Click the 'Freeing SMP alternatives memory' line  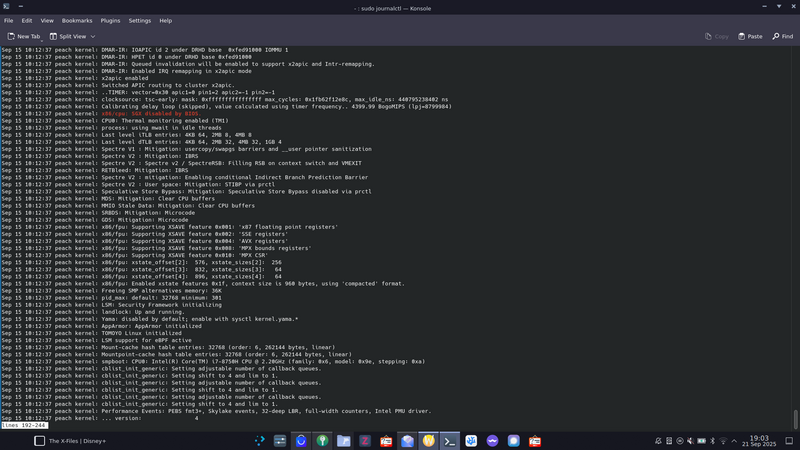pos(161,291)
